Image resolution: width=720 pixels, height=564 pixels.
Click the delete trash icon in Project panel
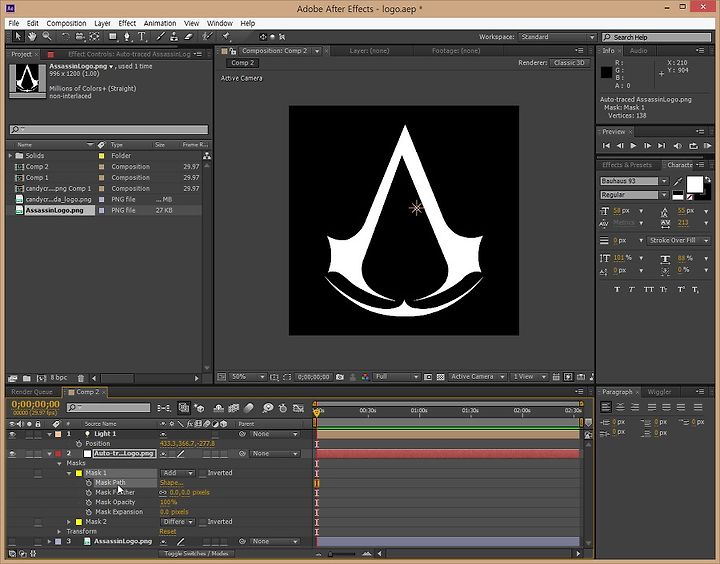click(x=81, y=378)
